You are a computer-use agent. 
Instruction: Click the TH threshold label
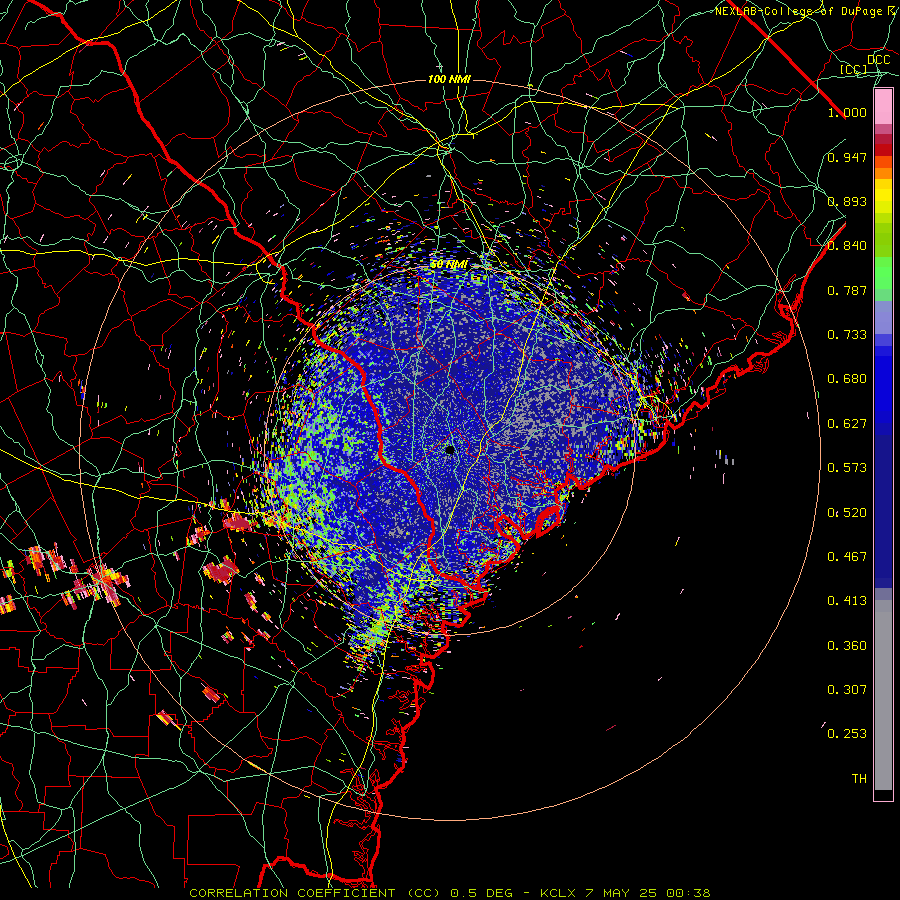point(859,779)
